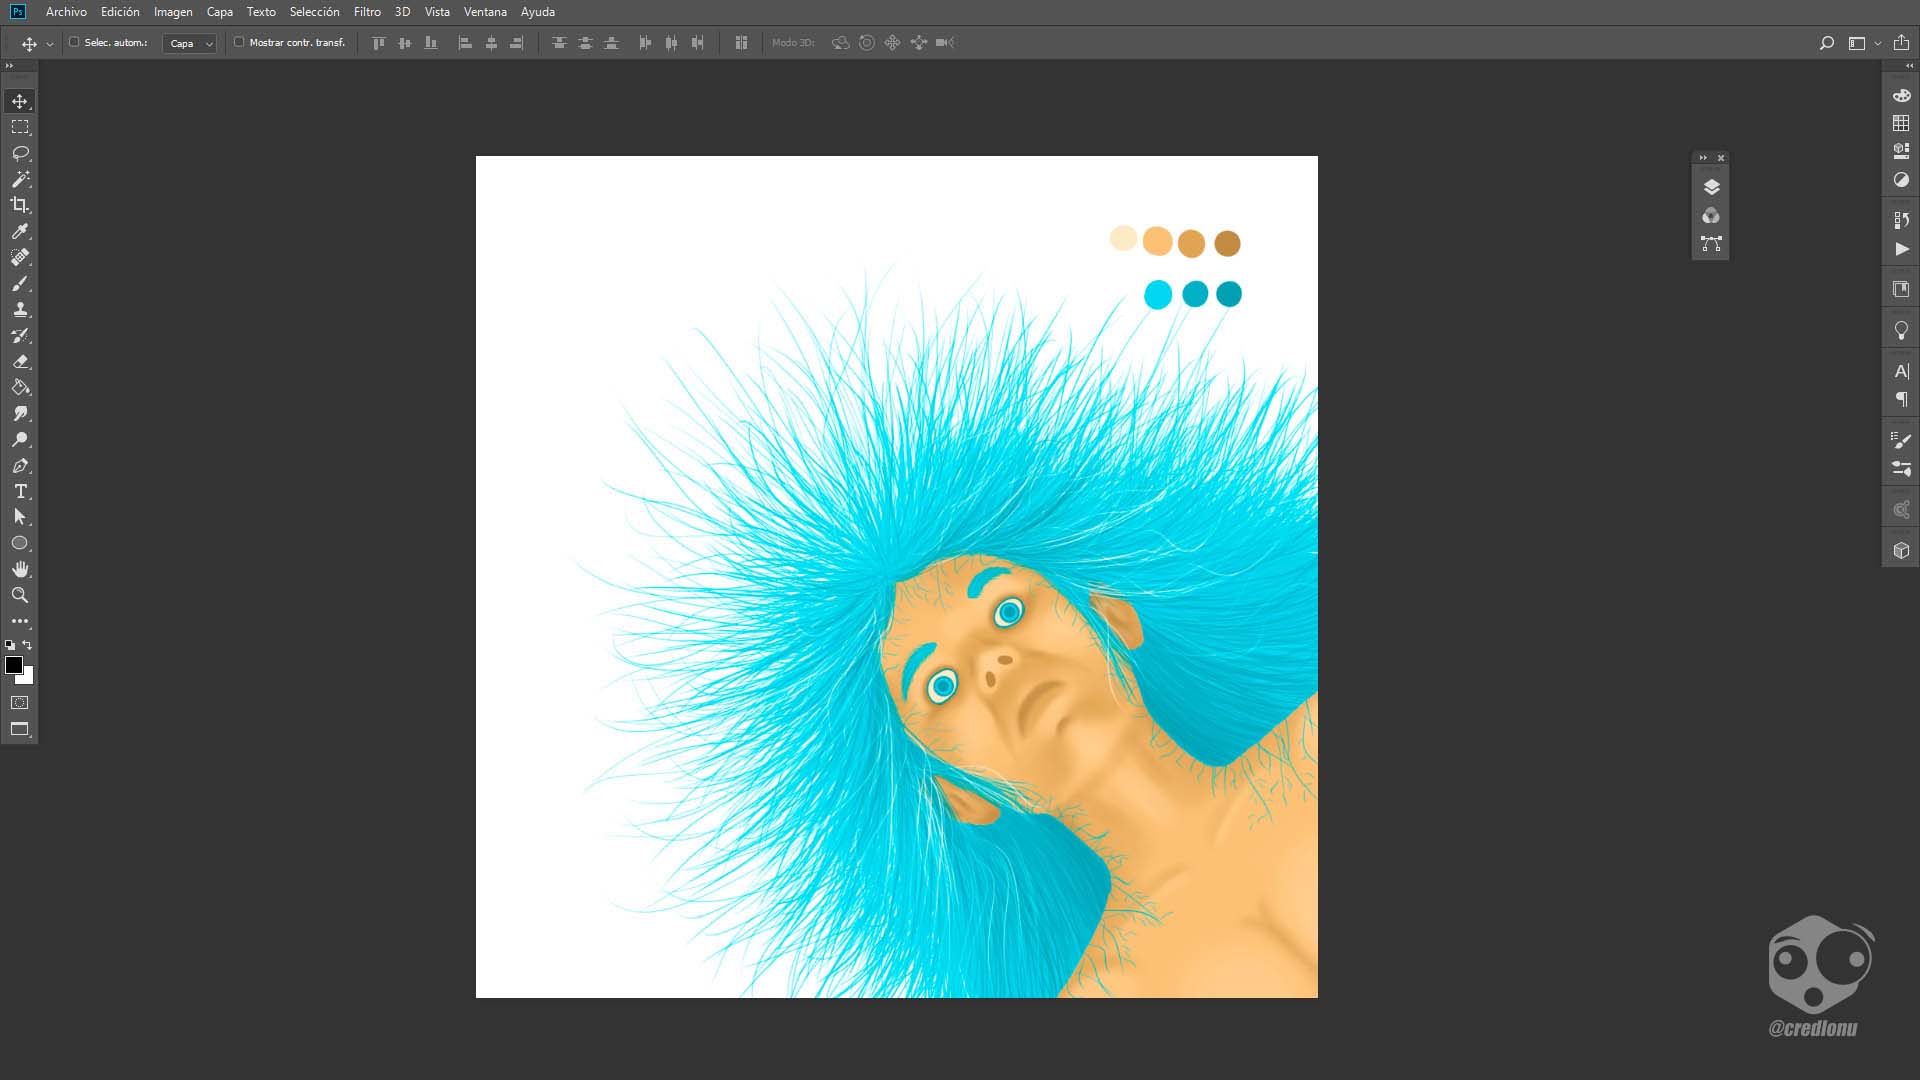Select the Clone Stamp tool

coord(20,309)
